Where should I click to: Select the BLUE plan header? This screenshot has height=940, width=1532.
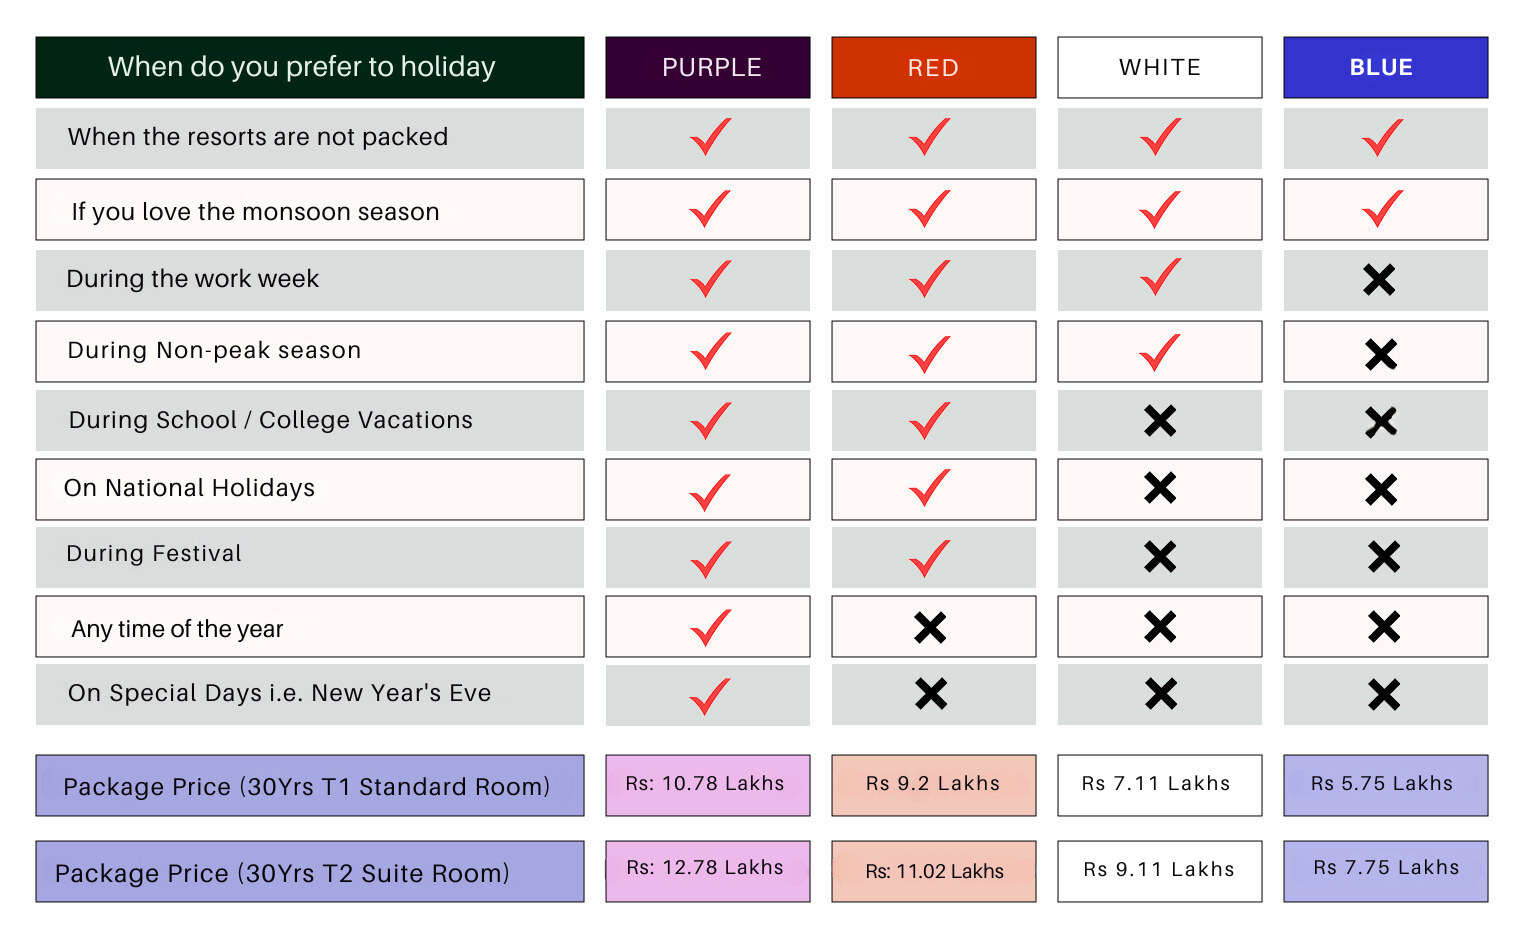tap(1385, 67)
